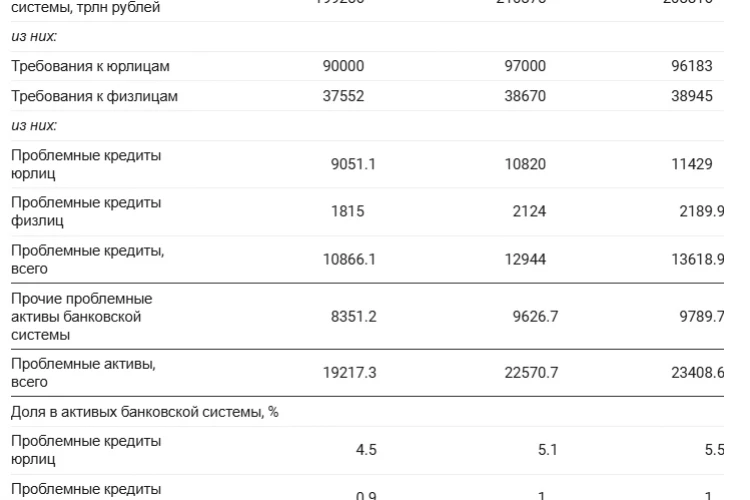Click the 'Требования к юрлицам' row label
Viewport: 750px width, 500px height.
(90, 66)
